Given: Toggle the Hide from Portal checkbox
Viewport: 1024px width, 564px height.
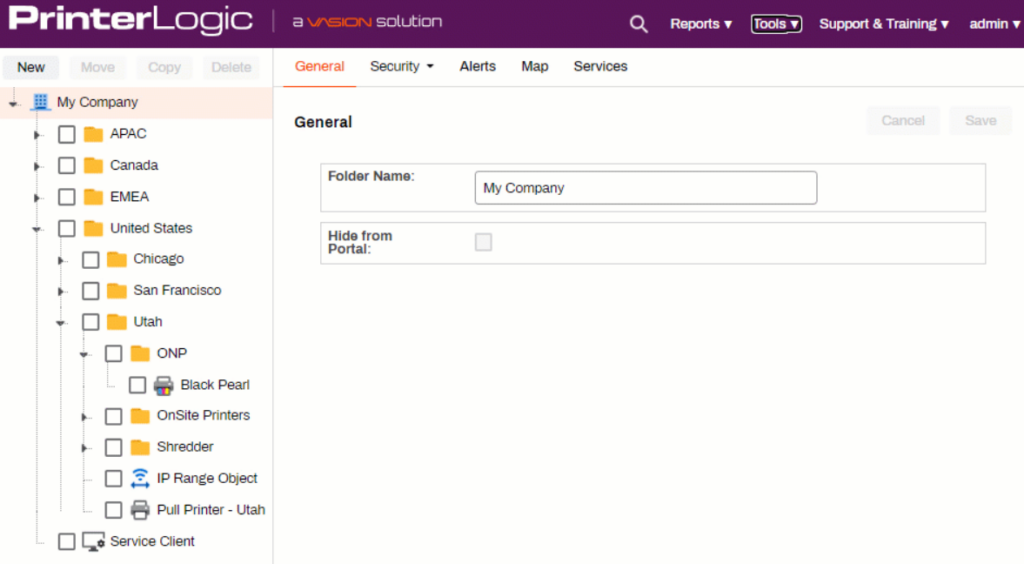Looking at the screenshot, I should pos(483,242).
